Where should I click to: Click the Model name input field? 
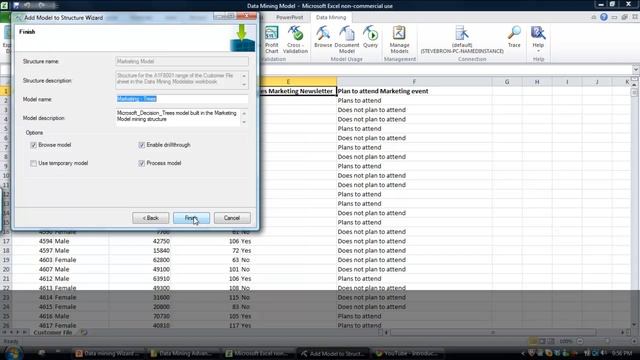coord(182,99)
